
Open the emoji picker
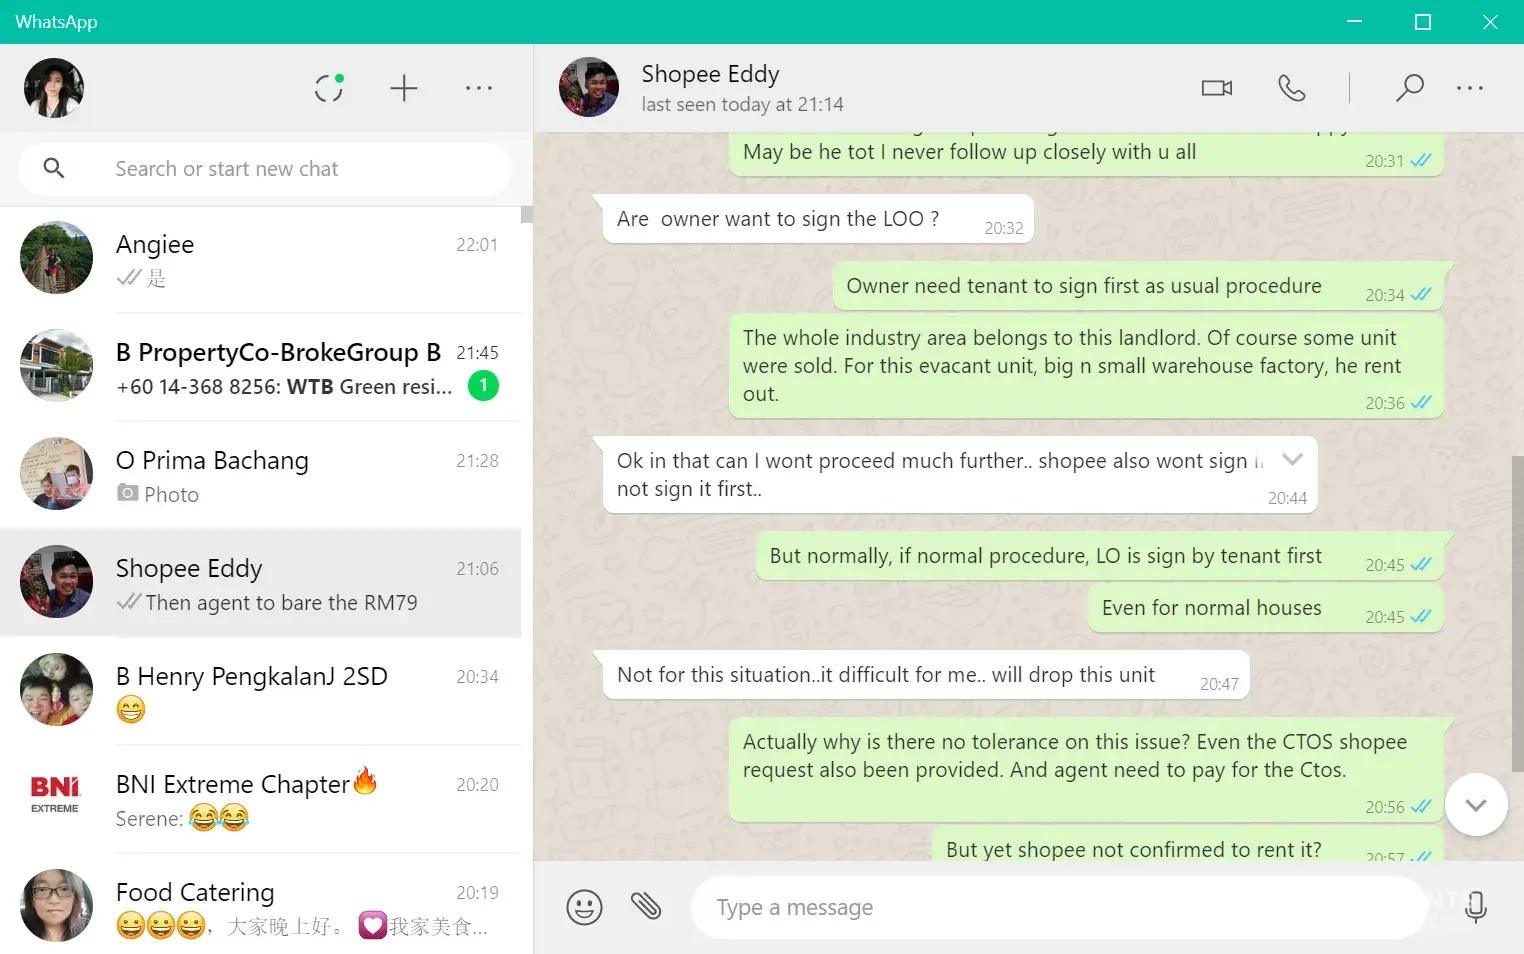coord(585,908)
